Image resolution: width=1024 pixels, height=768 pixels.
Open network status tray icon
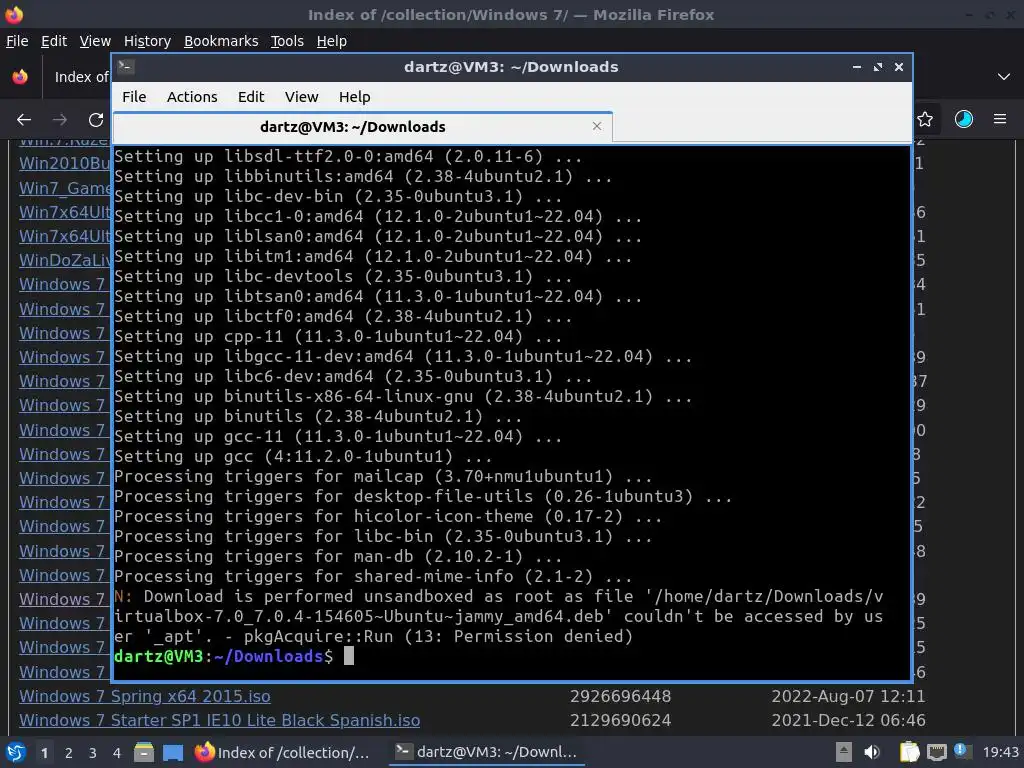pyautogui.click(x=937, y=752)
